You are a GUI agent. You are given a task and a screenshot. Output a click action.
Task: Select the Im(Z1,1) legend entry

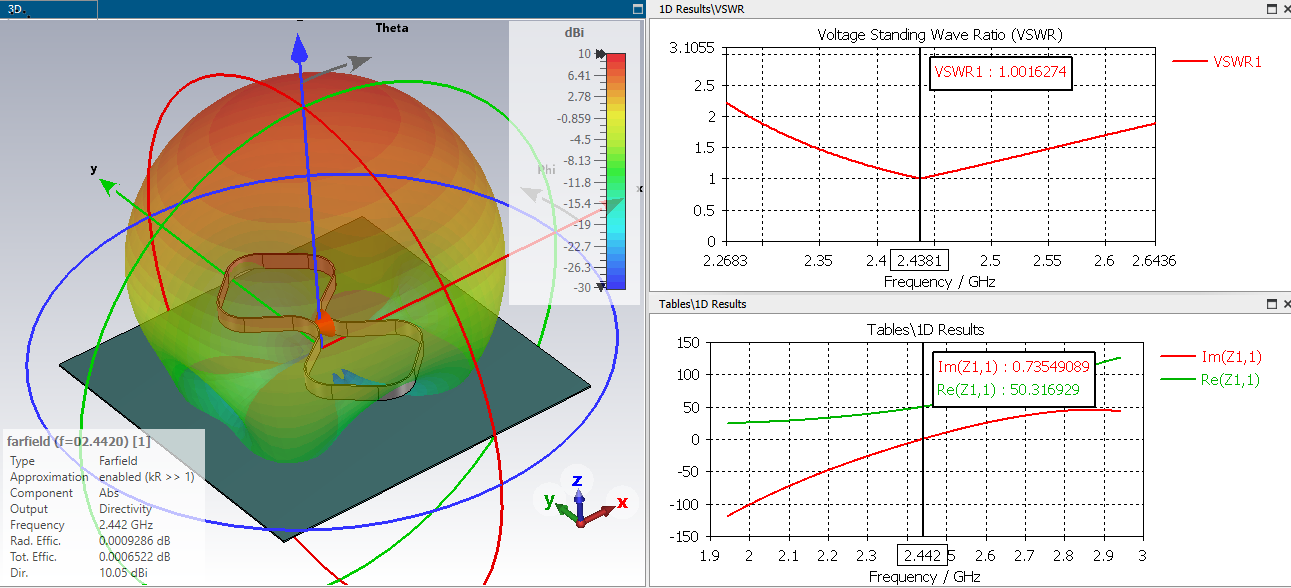(1210, 355)
